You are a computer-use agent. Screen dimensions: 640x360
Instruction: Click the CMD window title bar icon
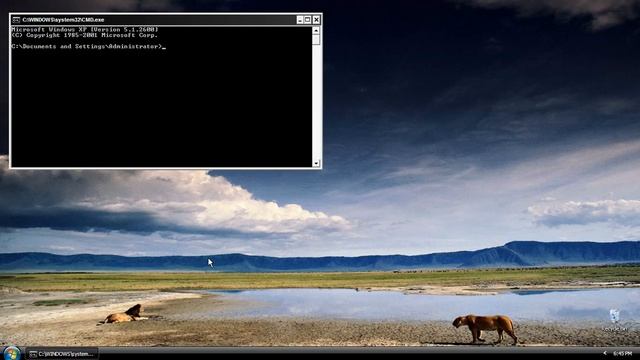tap(16, 20)
